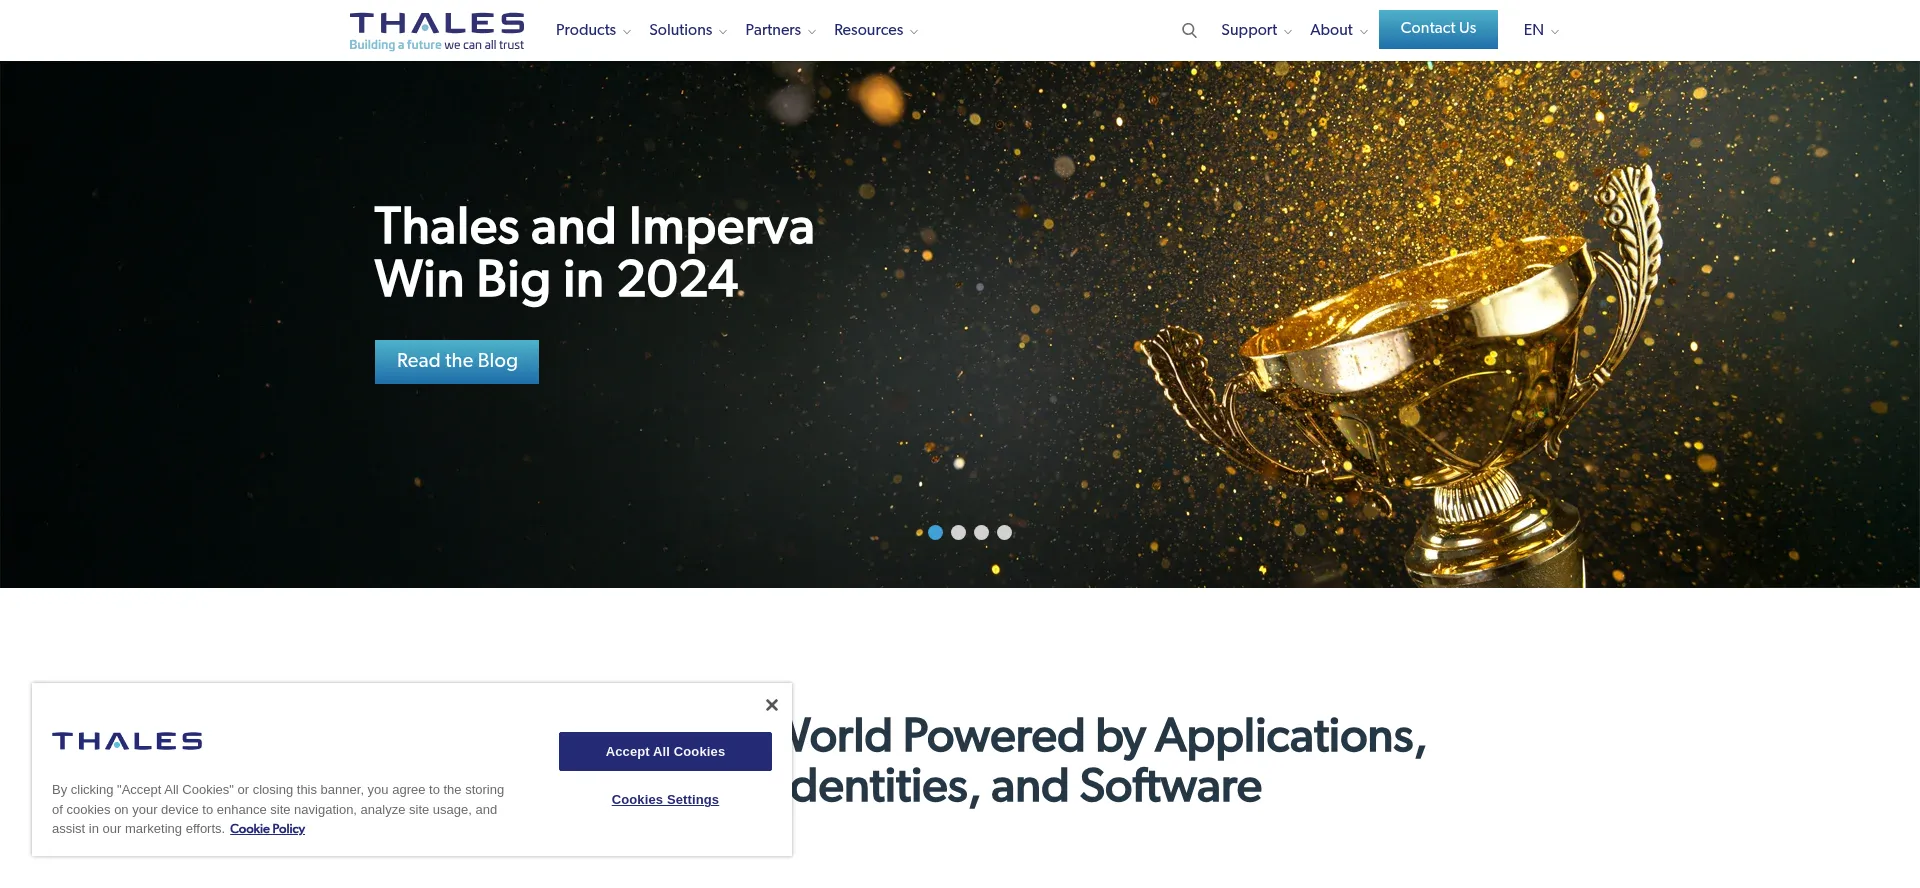The image size is (1920, 888).
Task: Expand the Products menu
Action: point(593,30)
